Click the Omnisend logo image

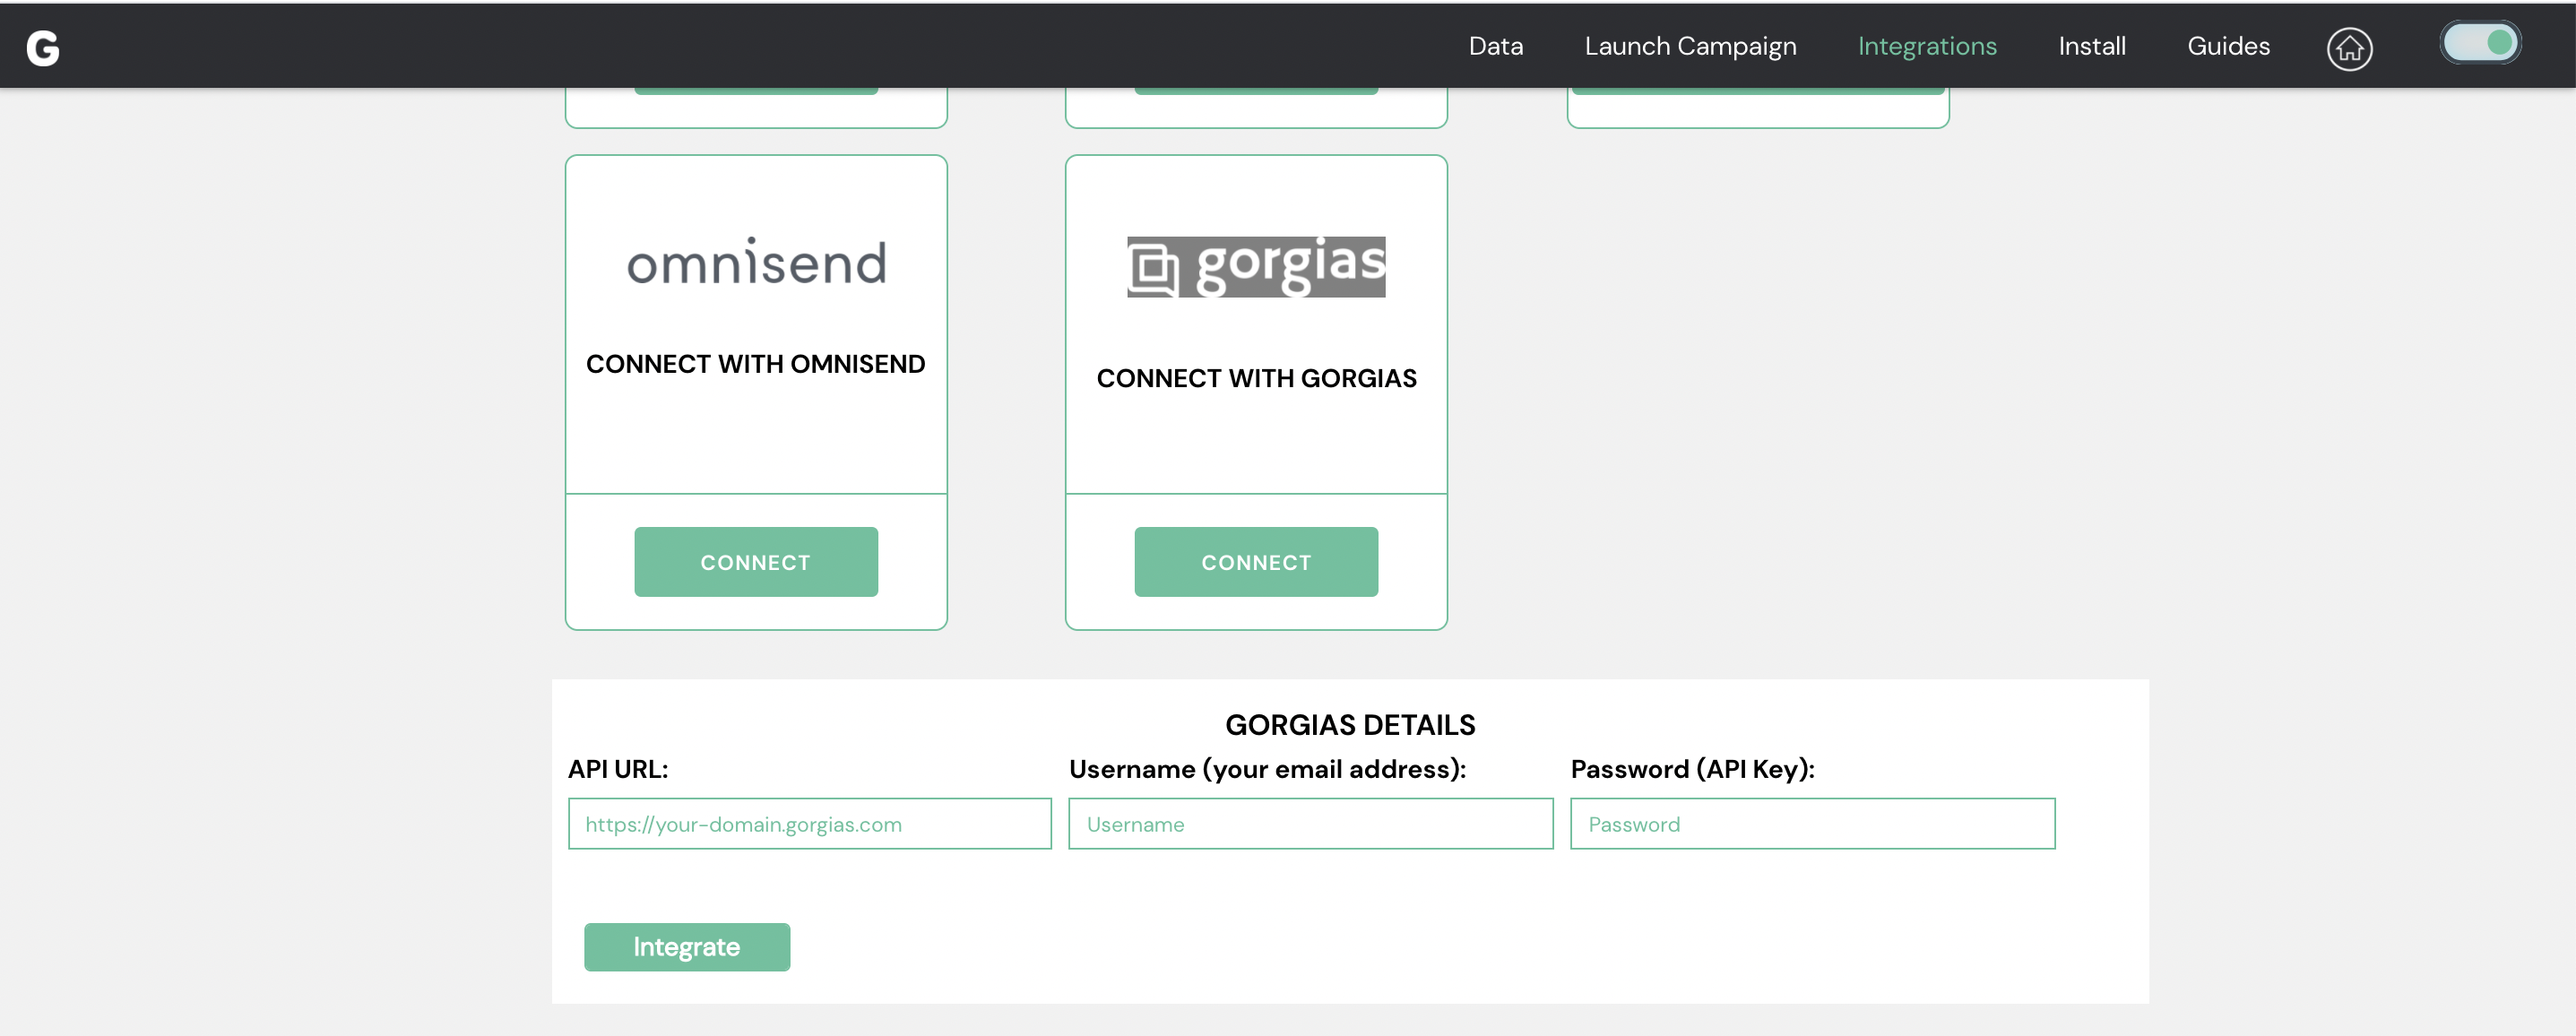click(x=756, y=262)
